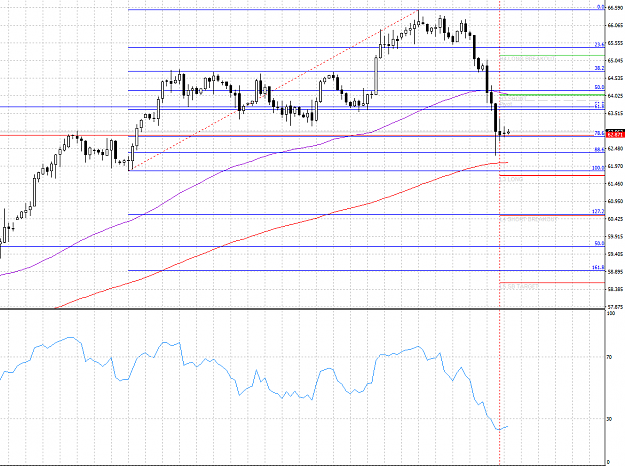The height and width of the screenshot is (466, 625).
Task: Click the LONG BREAKOUT annotation text
Action: pyautogui.click(x=527, y=59)
